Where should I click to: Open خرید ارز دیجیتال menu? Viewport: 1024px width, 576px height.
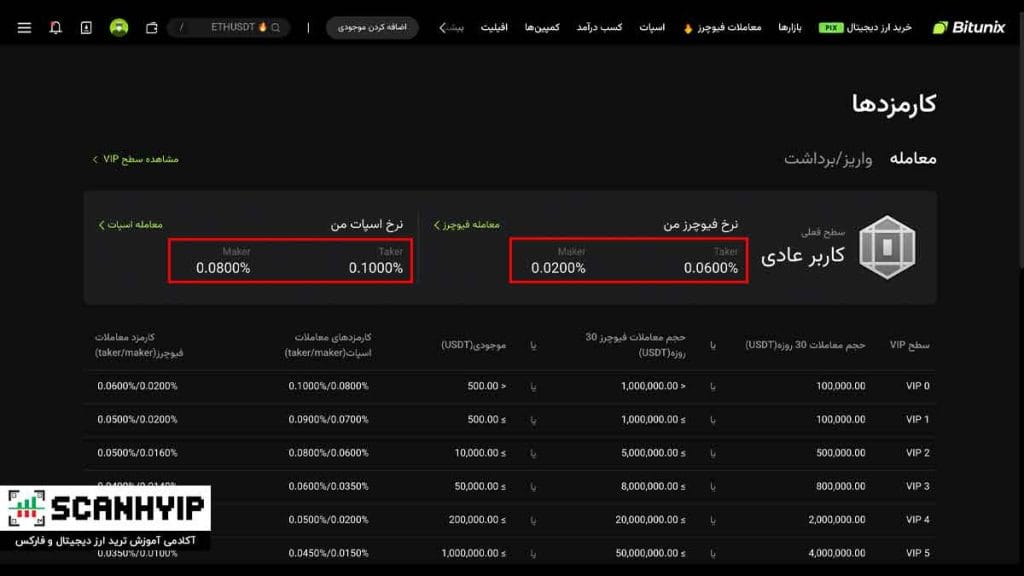point(878,27)
